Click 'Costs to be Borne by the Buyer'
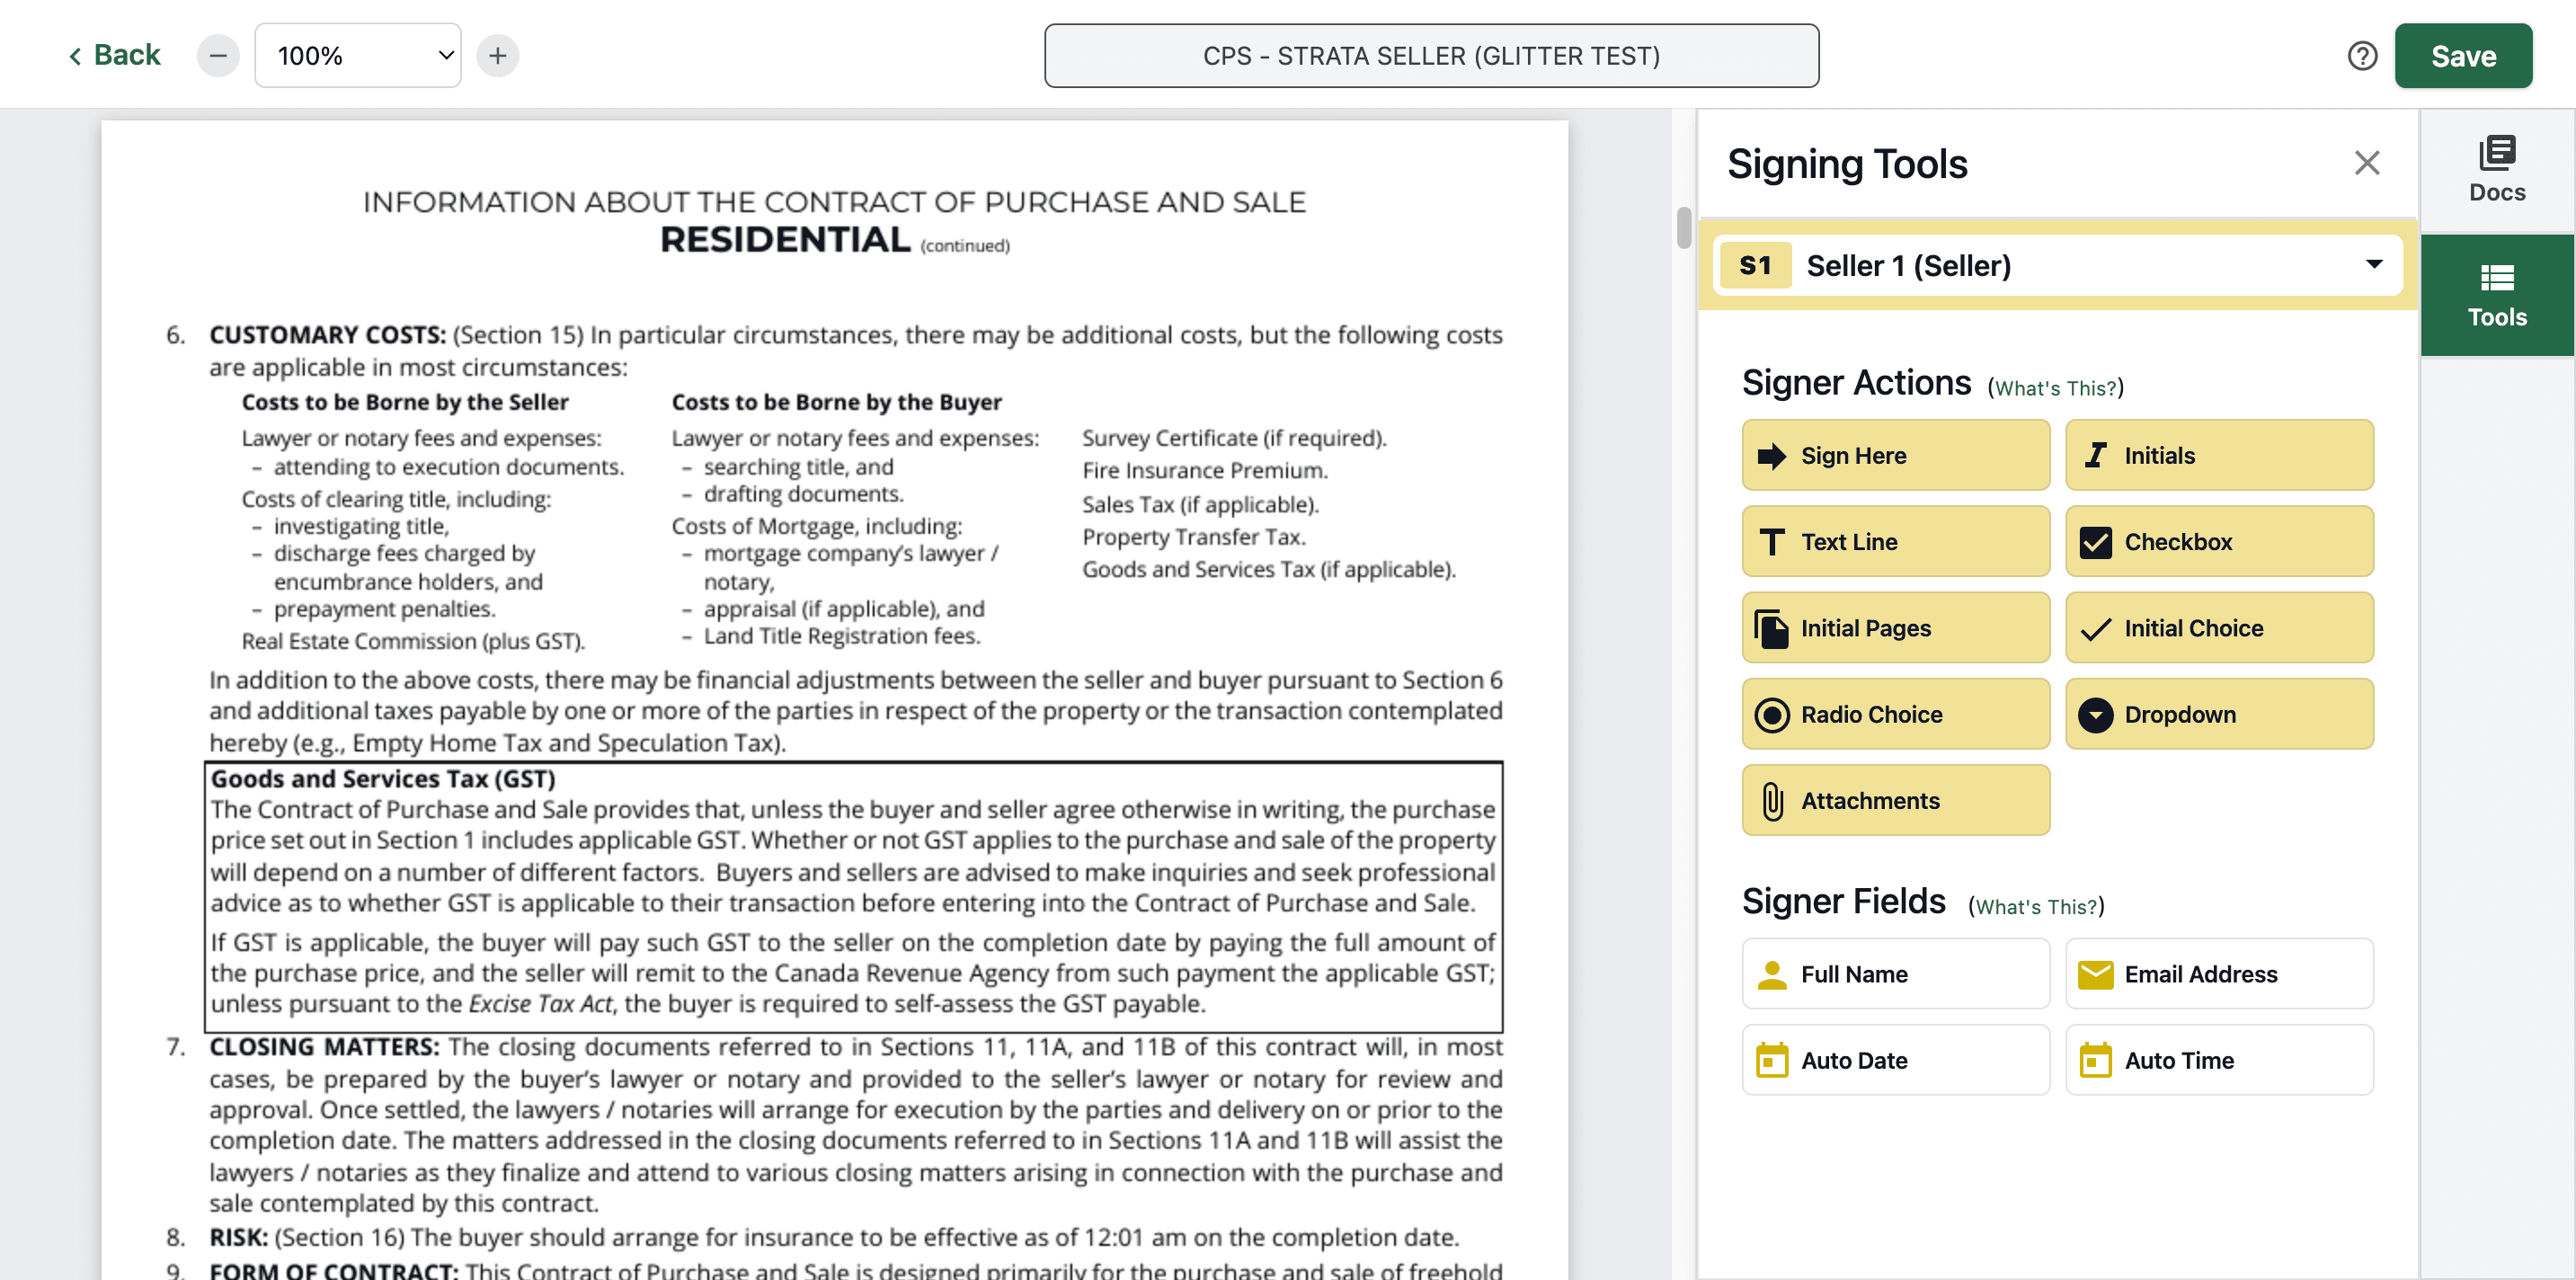 (836, 402)
